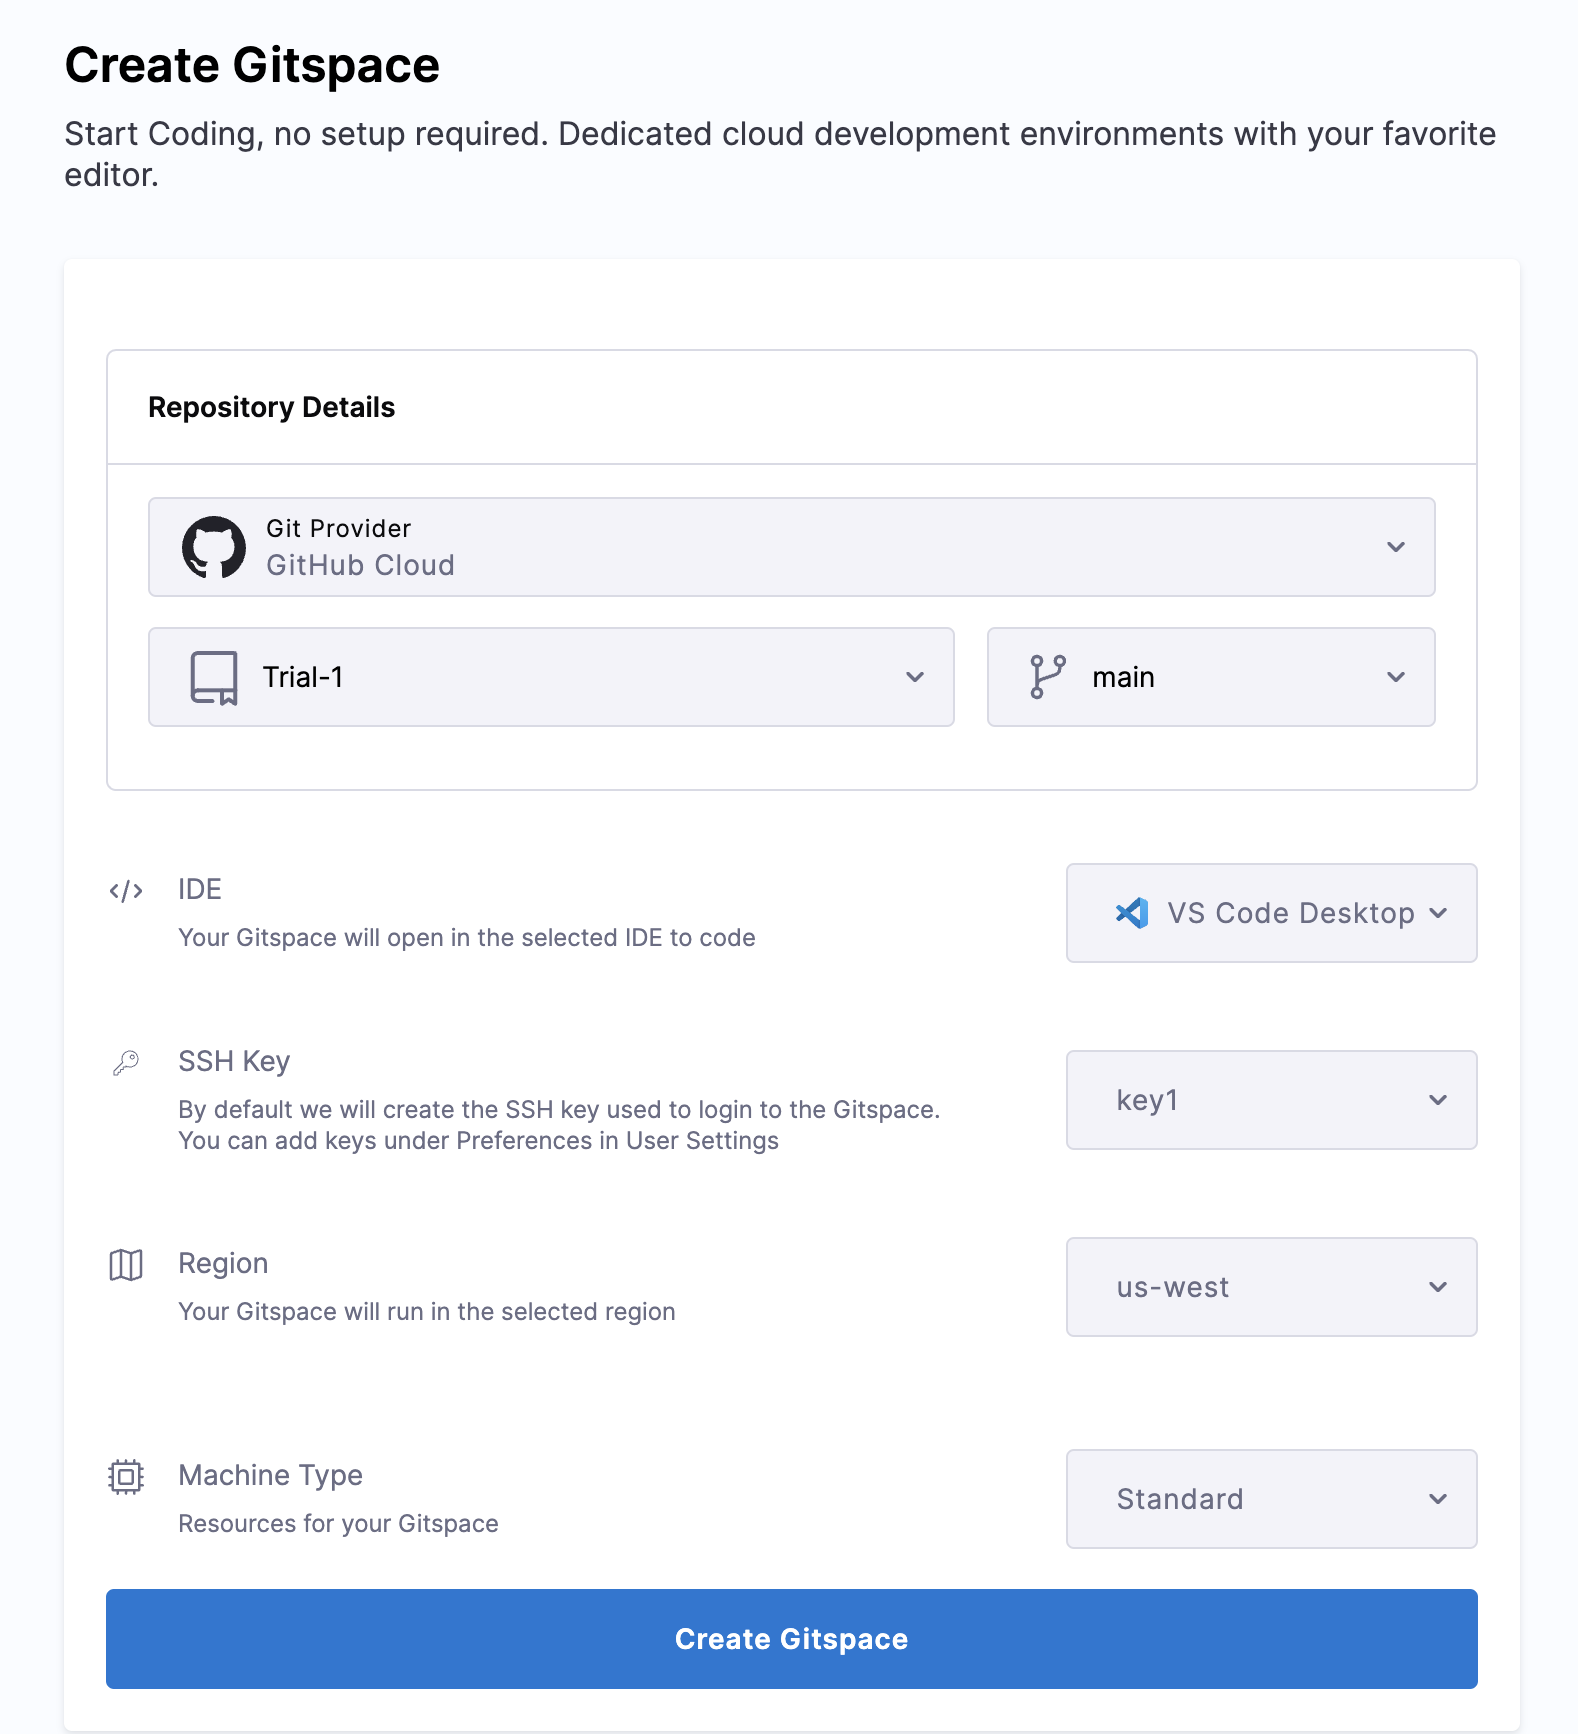Screen dimensions: 1578x1734
Task: Click the Region map icon
Action: click(126, 1265)
